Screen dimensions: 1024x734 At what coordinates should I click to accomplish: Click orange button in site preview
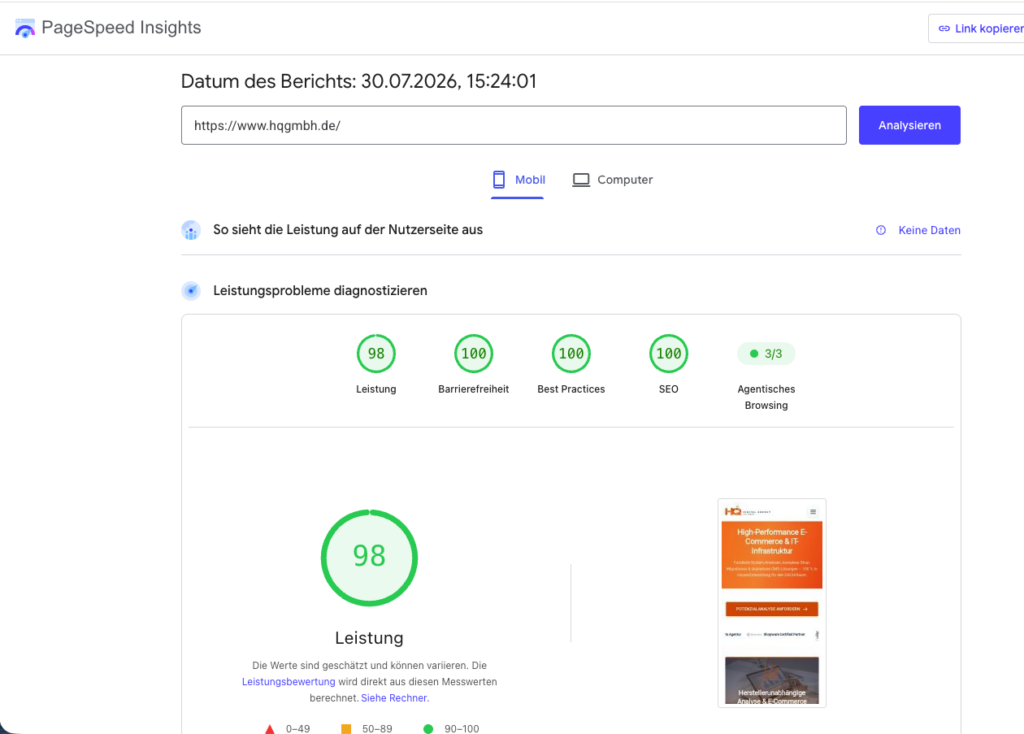pos(772,609)
